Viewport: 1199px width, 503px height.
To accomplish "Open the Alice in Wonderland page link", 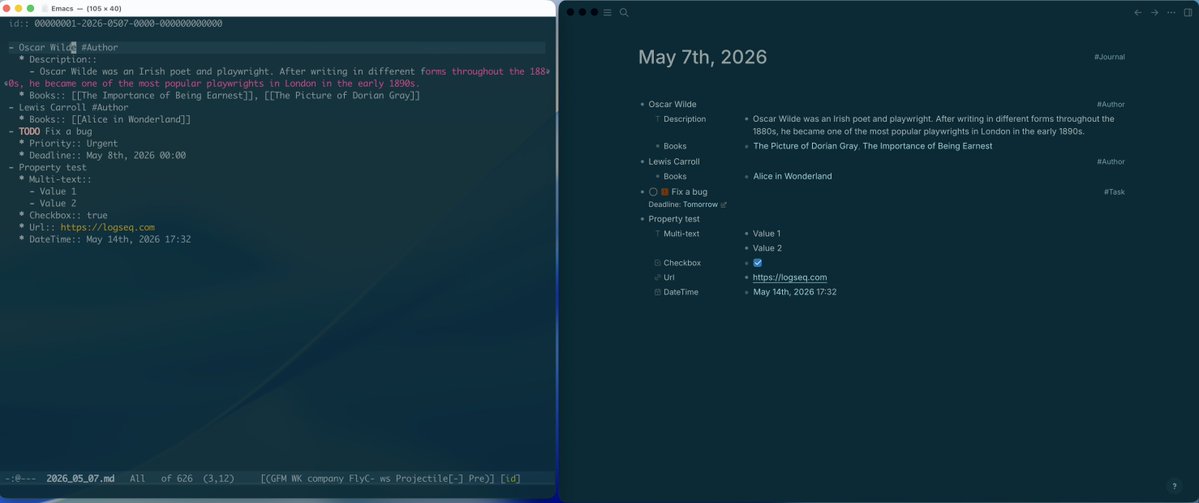I will pos(792,176).
